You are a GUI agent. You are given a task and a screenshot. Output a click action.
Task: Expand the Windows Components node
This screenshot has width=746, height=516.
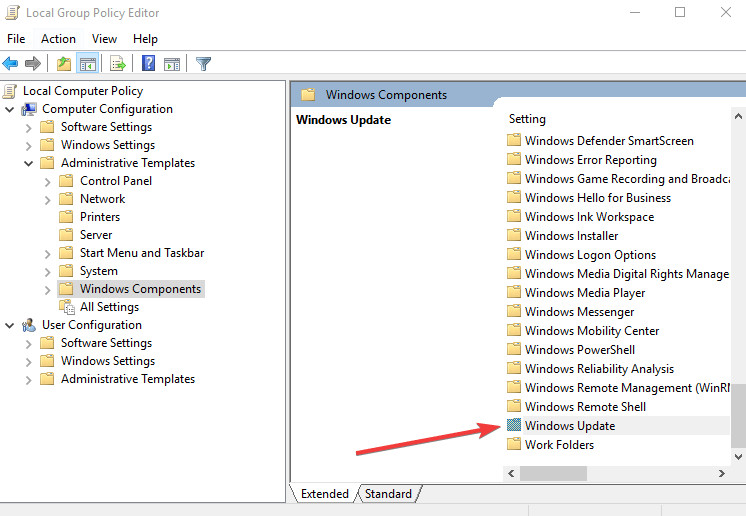click(48, 290)
